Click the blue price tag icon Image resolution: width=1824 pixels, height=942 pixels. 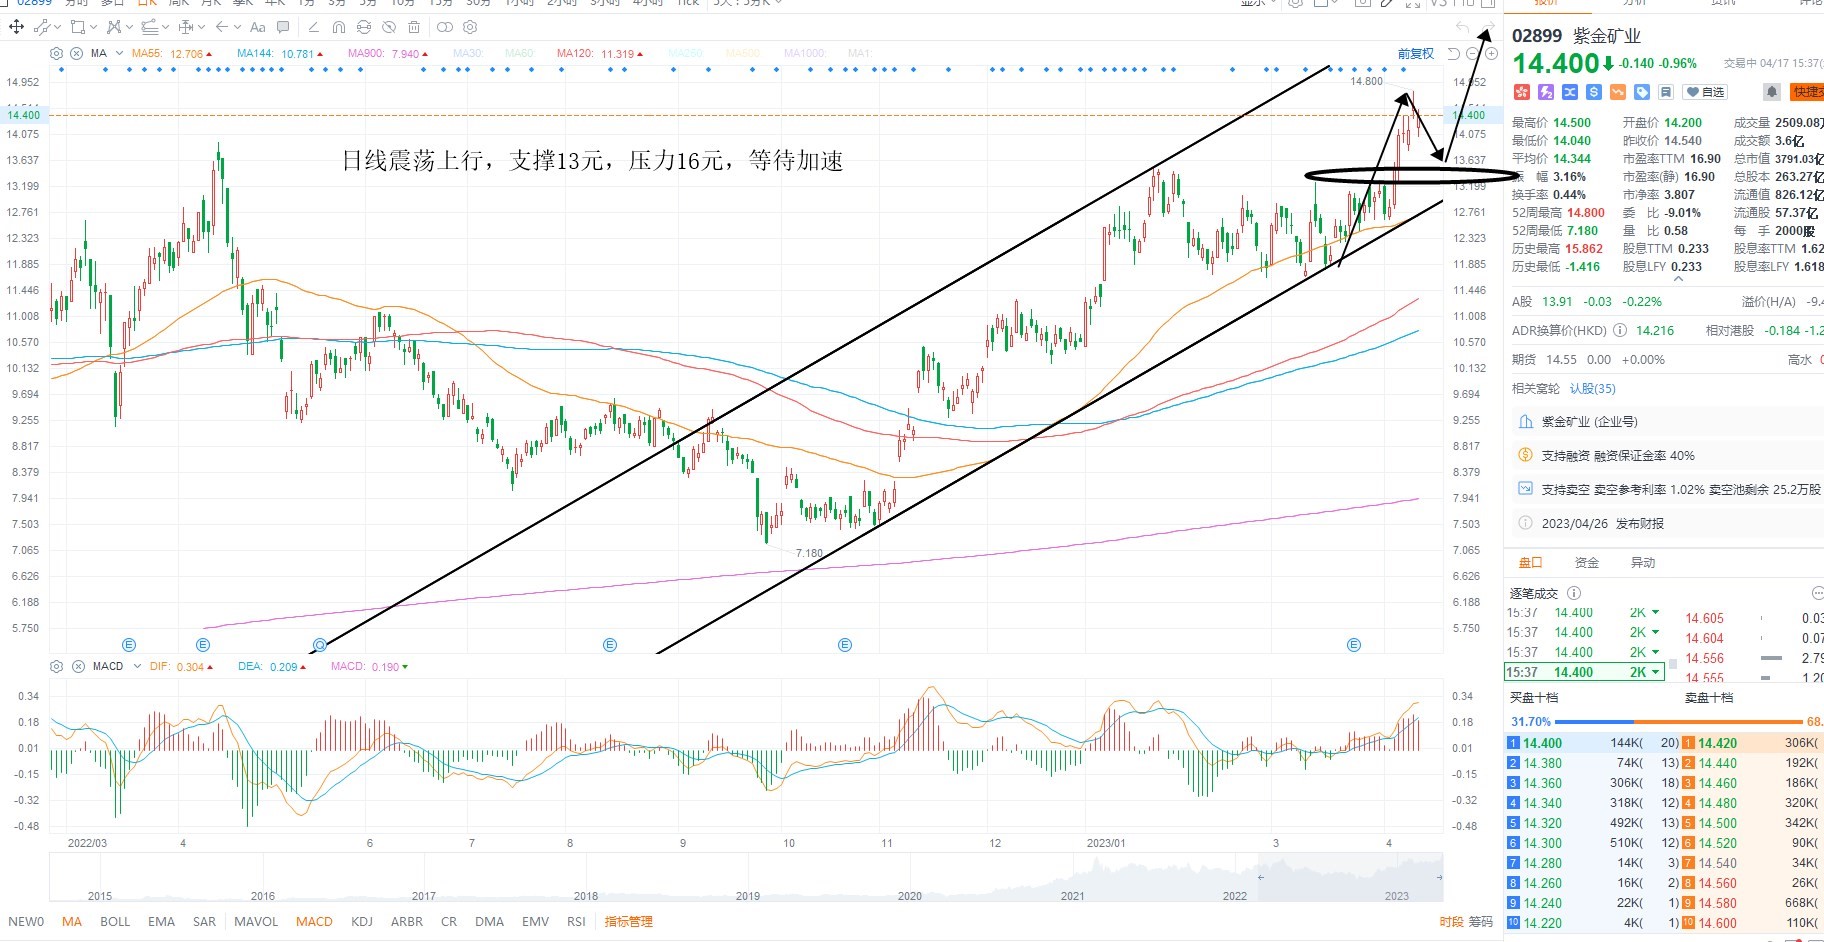point(1642,92)
